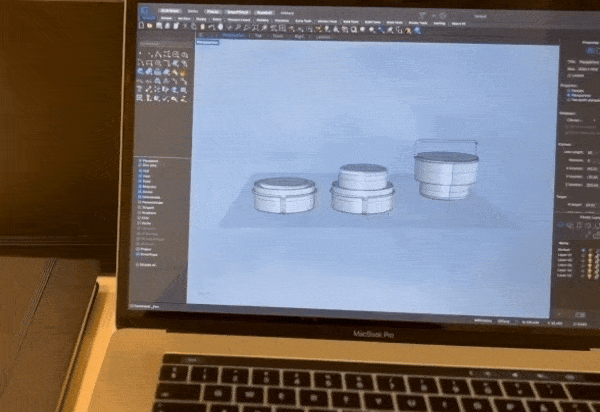
Task: Toggle the Intersection osnap checkbox
Action: click(x=140, y=197)
